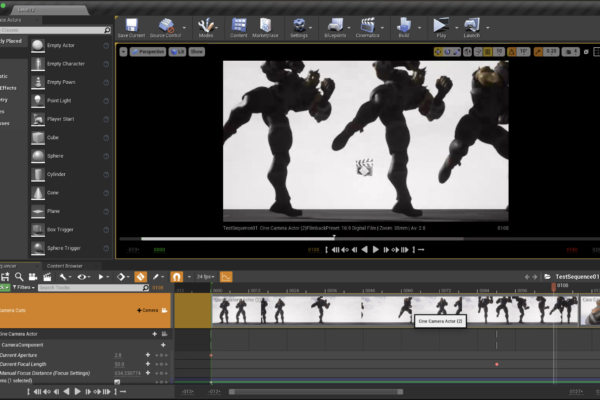Open Source Control dropdown arrow

pyautogui.click(x=184, y=28)
